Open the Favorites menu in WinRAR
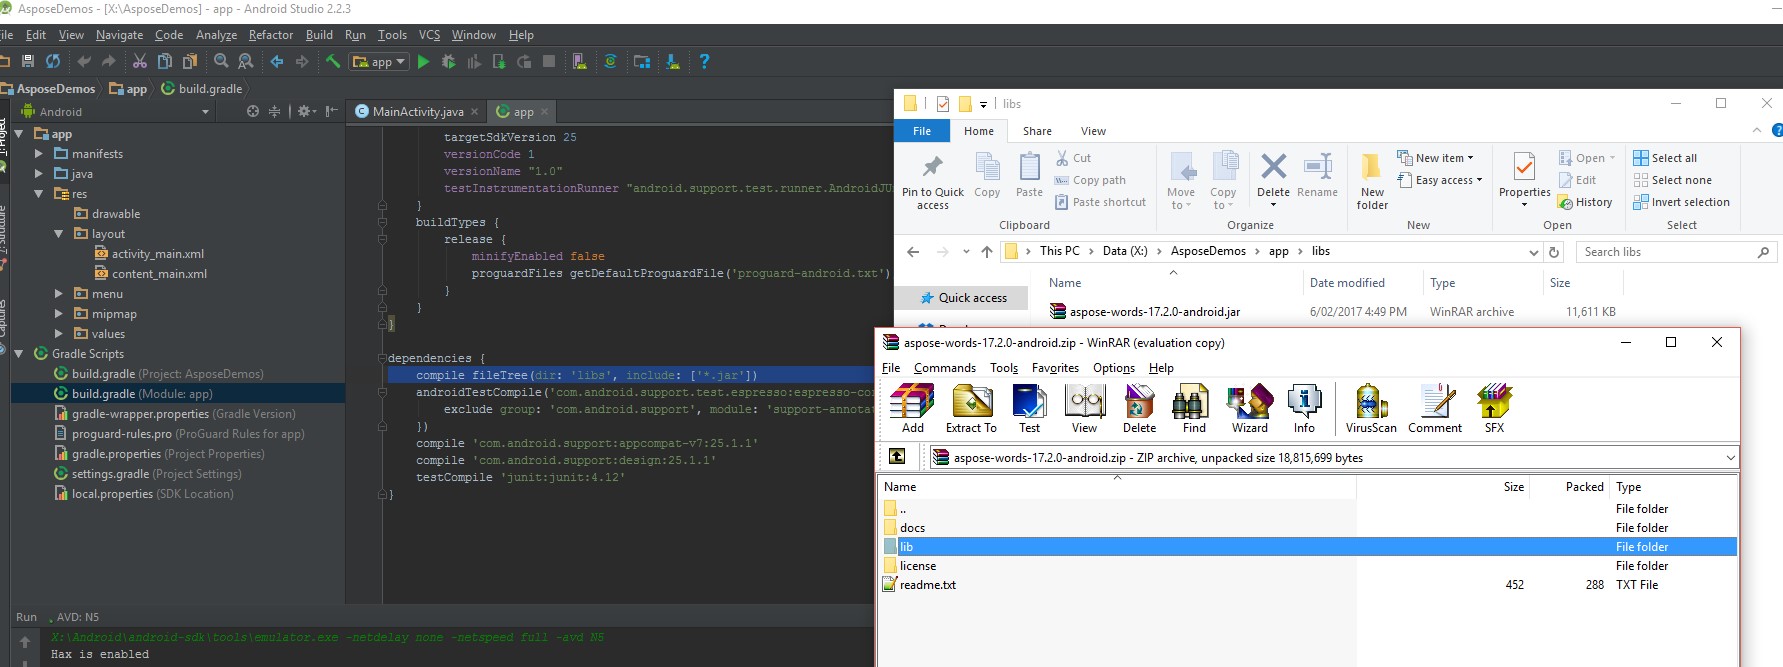The width and height of the screenshot is (1783, 667). [1055, 368]
